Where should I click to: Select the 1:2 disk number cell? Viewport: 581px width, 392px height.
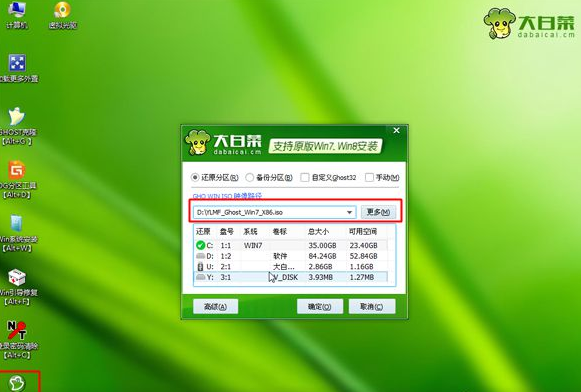[x=226, y=256]
